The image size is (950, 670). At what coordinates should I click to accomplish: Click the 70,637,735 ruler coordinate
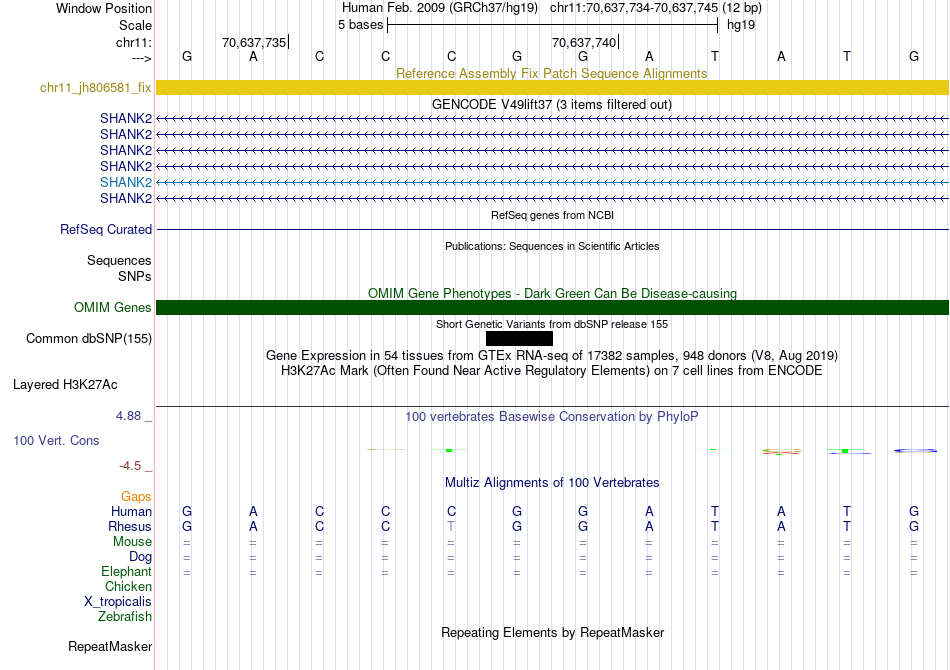(x=254, y=42)
